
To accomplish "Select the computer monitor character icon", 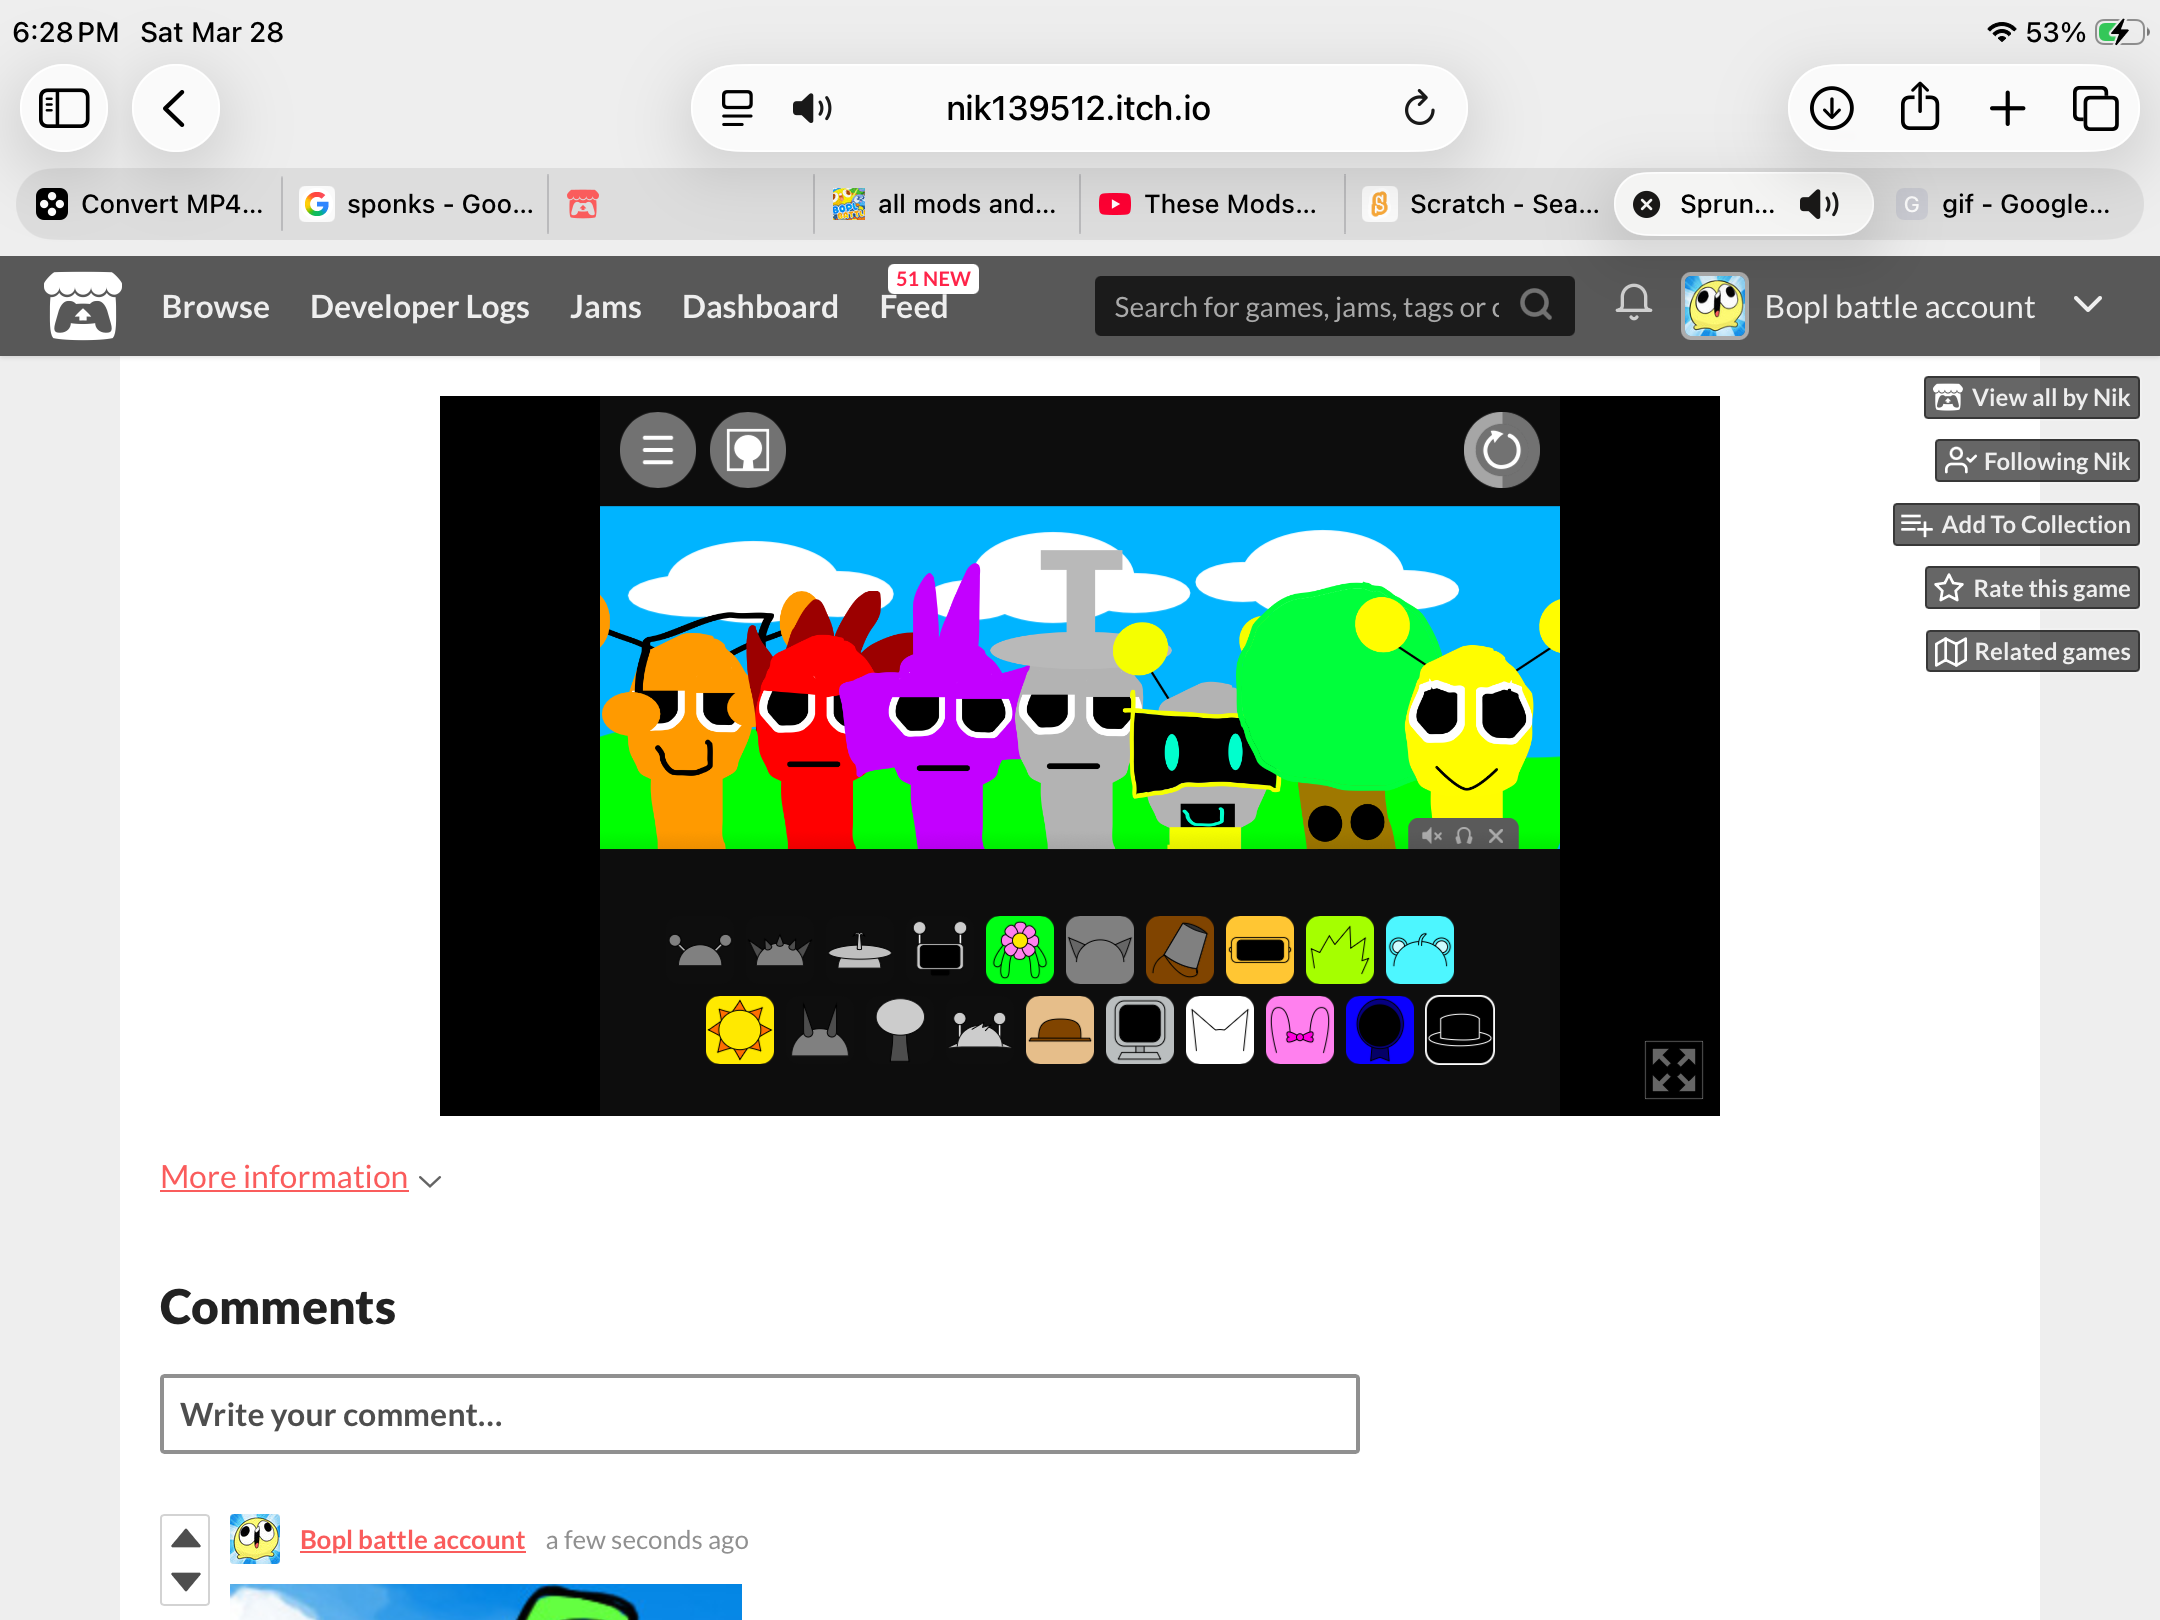I will coord(1139,1029).
